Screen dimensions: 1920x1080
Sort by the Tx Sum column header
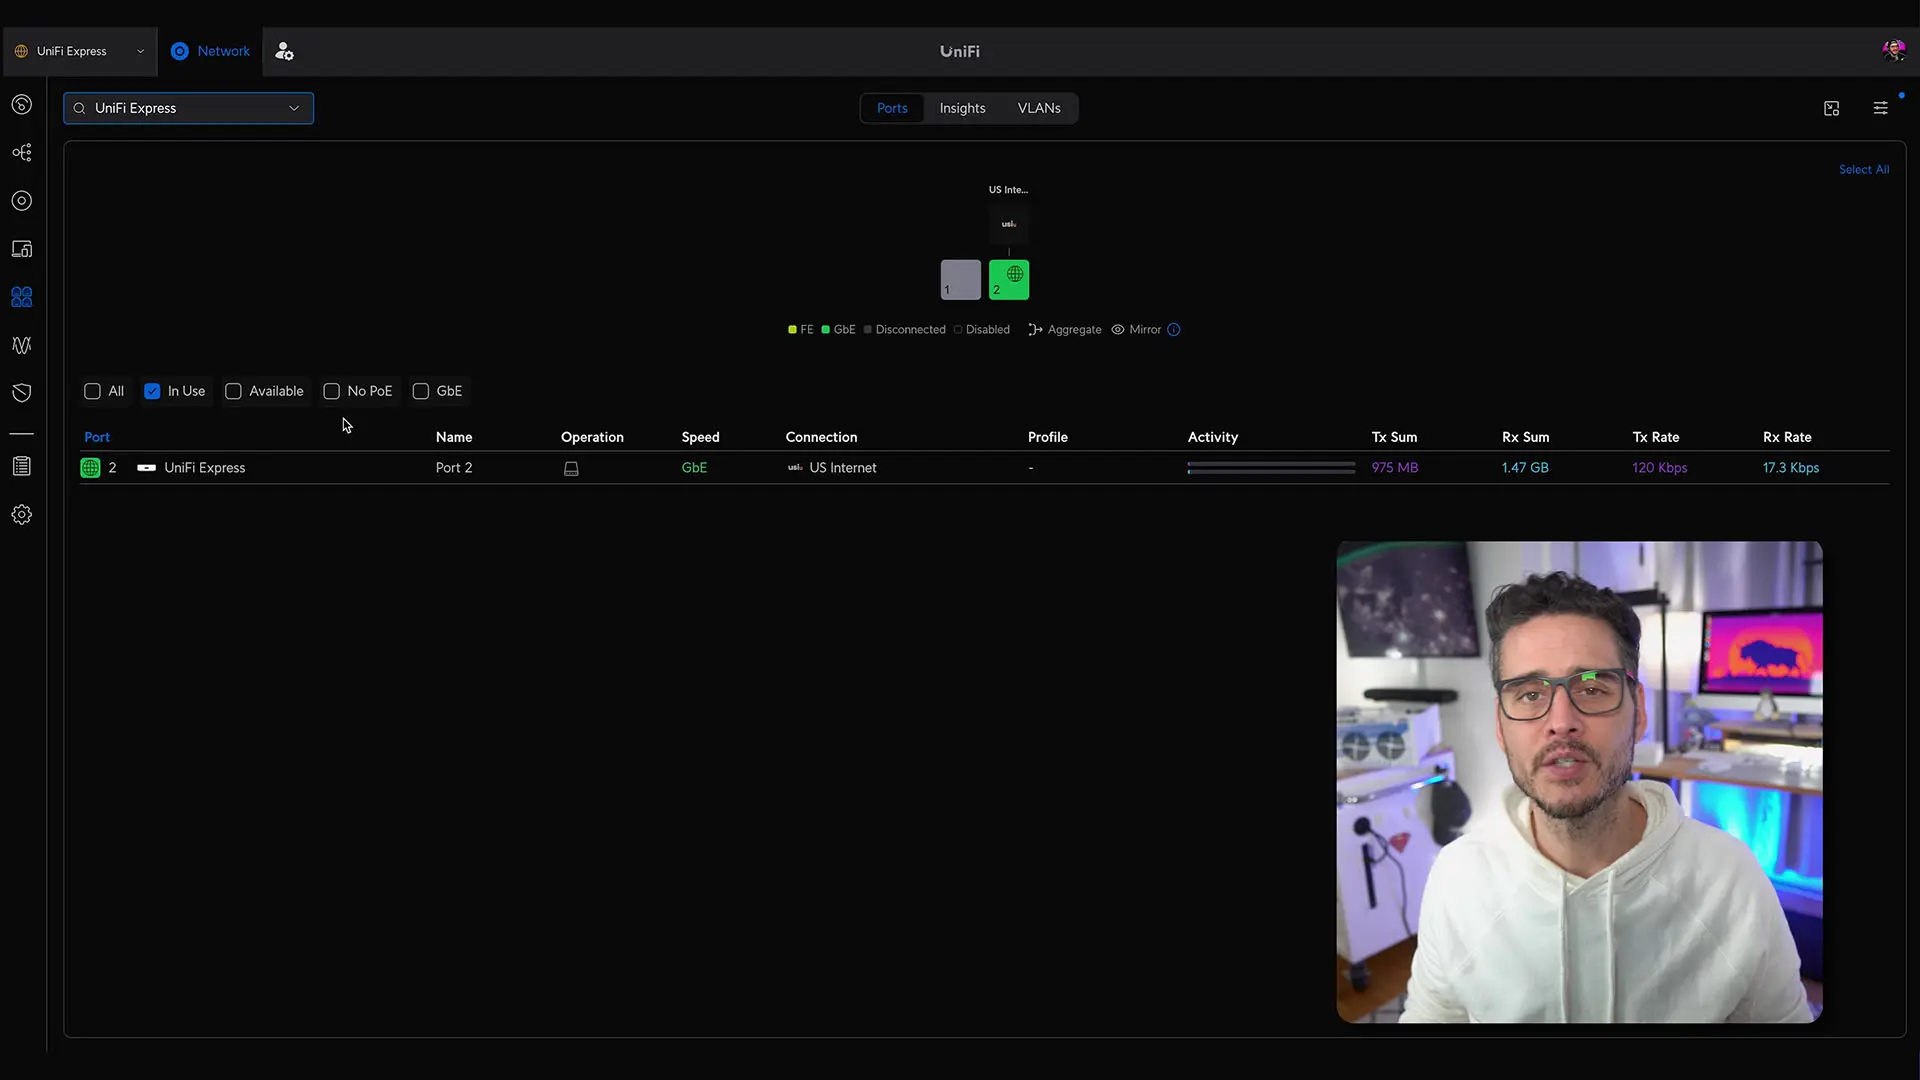click(x=1394, y=437)
